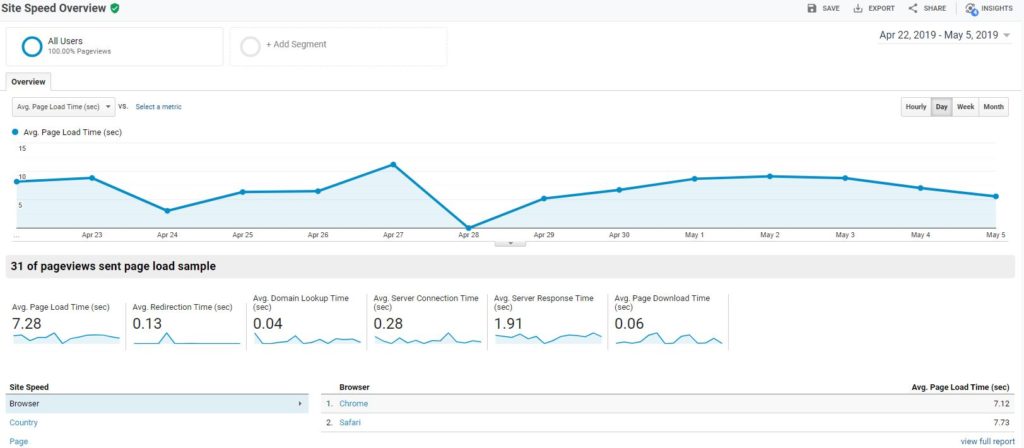Screen dimensions: 1024x448
Task: Click the Select a metric link
Action: [159, 106]
